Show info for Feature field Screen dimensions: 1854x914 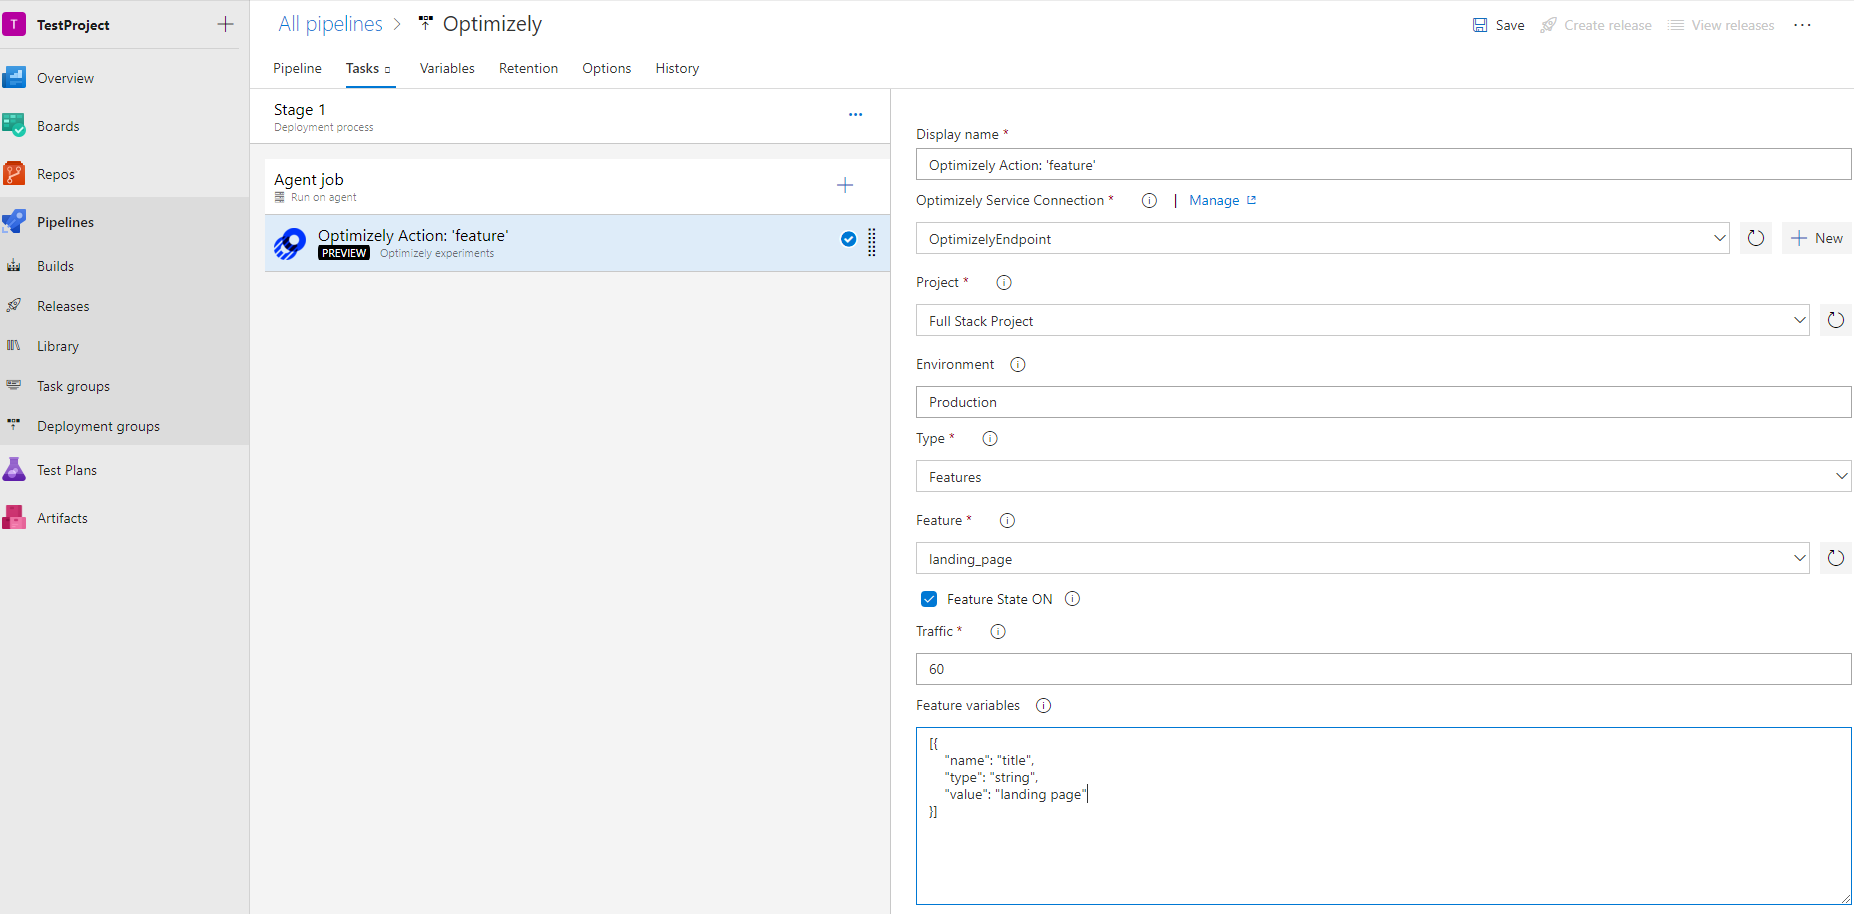click(x=1007, y=521)
